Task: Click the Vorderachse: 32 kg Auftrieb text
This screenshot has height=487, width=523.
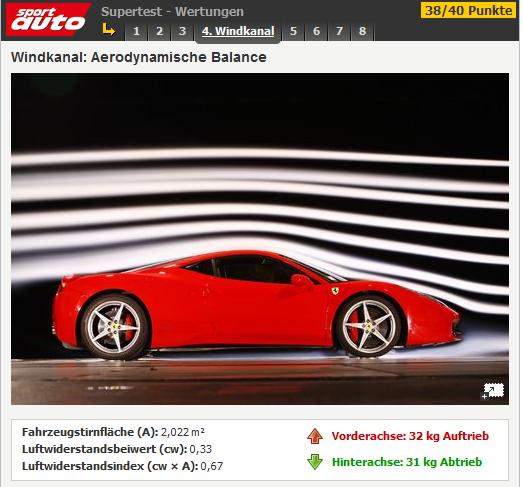Action: [x=410, y=436]
